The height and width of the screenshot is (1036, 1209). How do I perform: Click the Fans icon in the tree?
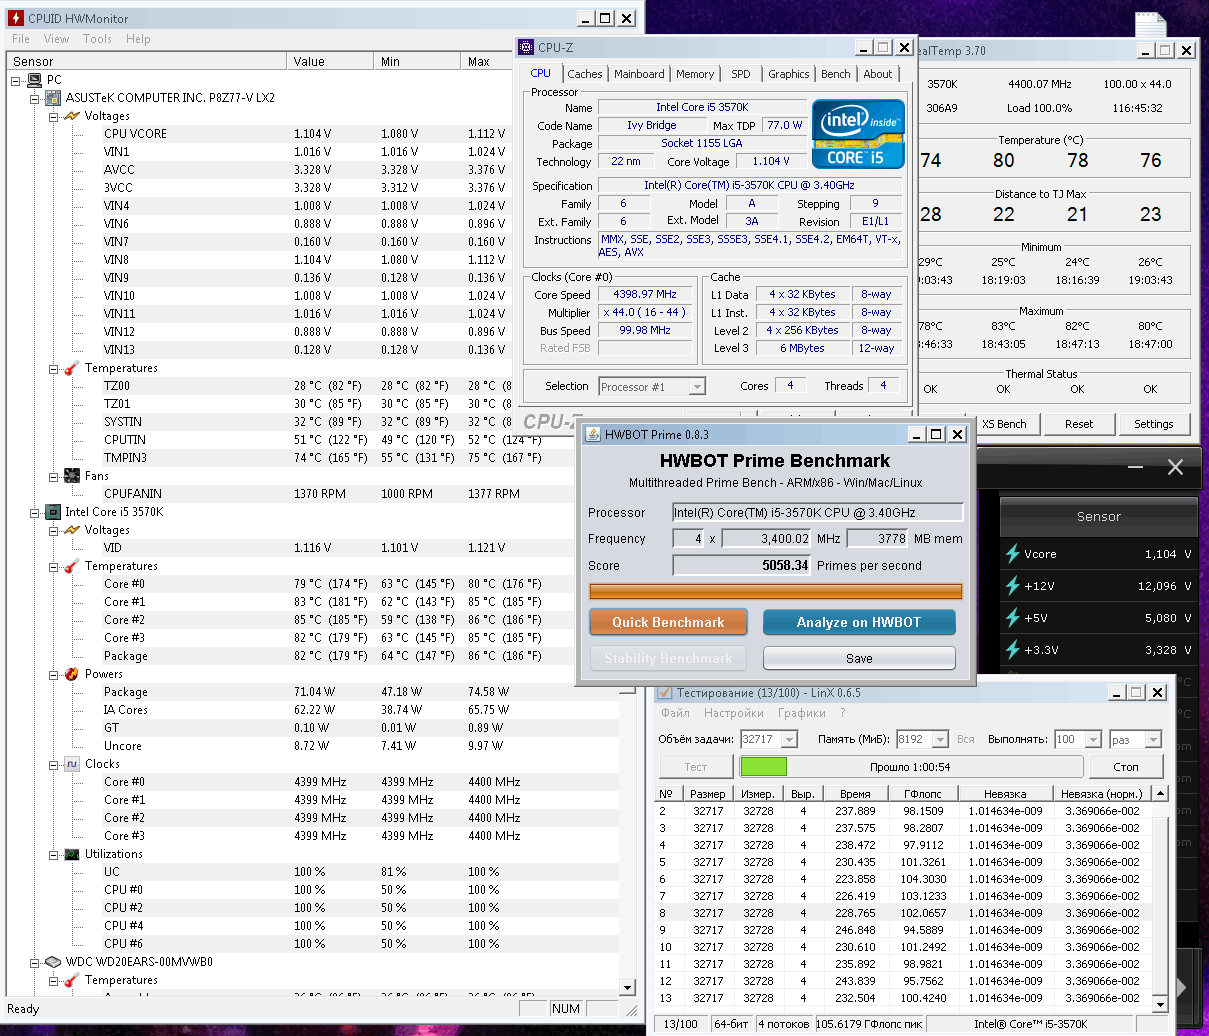coord(72,476)
